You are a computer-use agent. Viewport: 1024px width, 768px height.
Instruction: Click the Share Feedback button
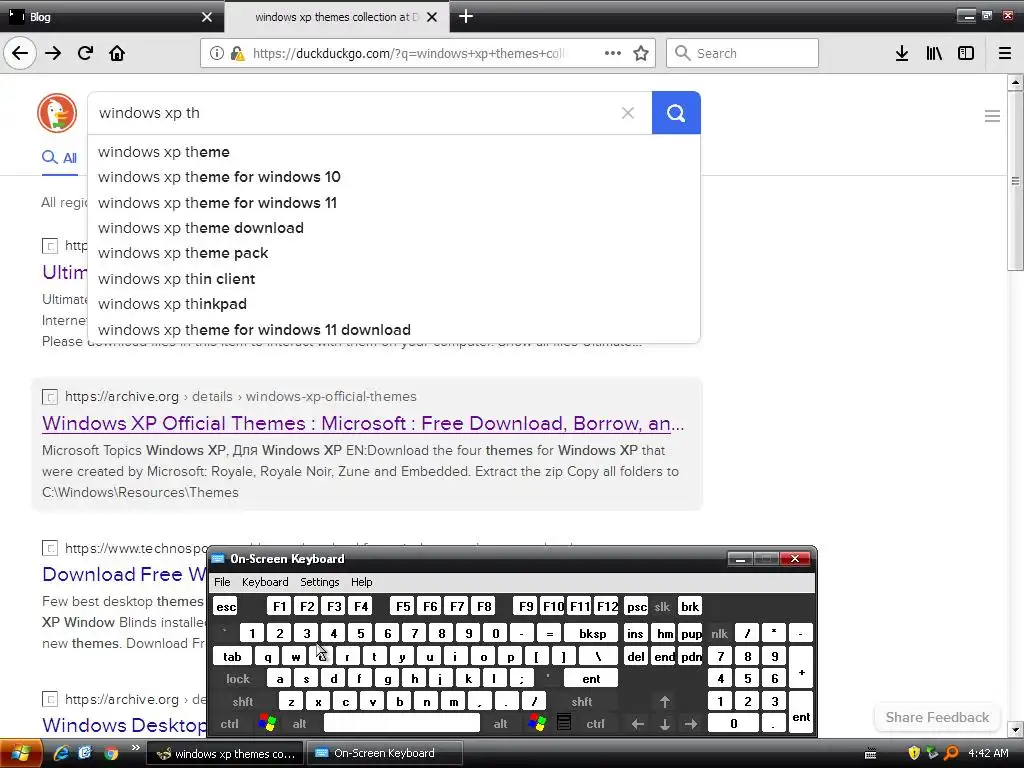pos(937,717)
